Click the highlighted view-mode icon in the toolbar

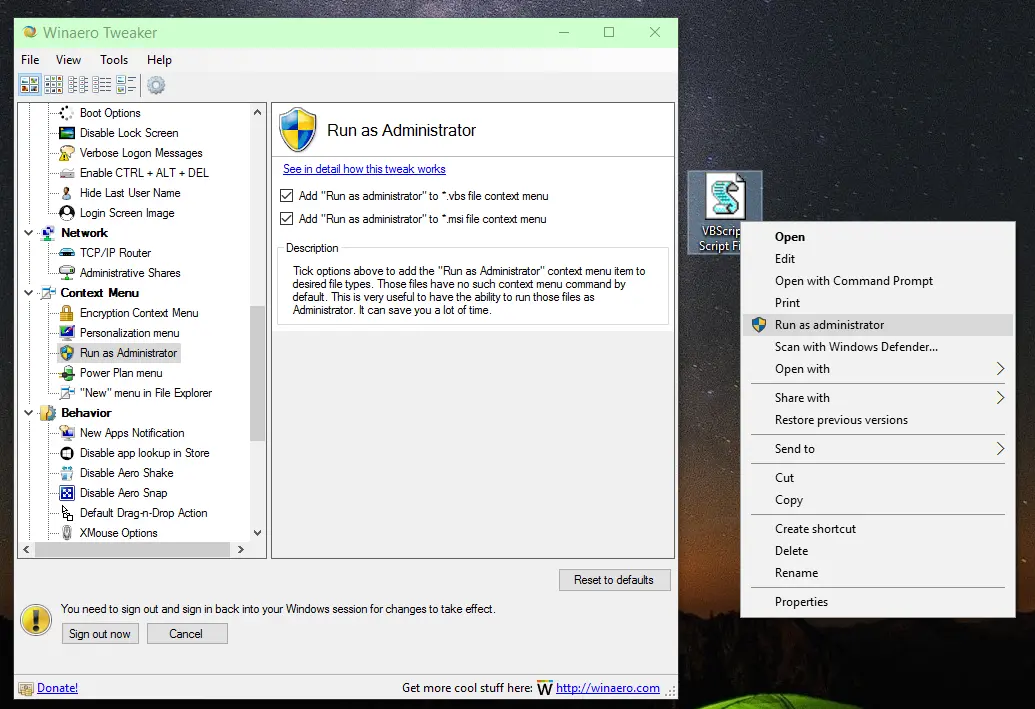point(30,84)
